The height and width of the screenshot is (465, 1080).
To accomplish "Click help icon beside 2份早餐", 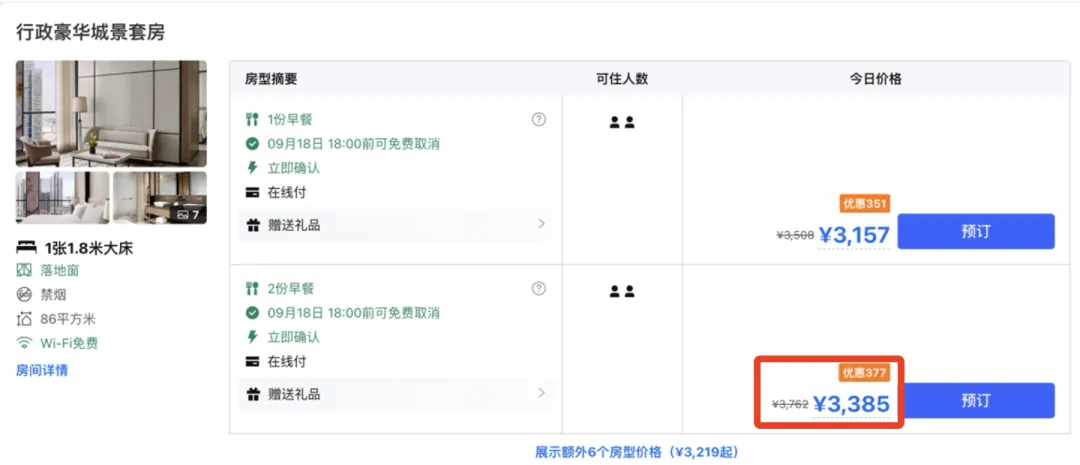I will coord(539,288).
